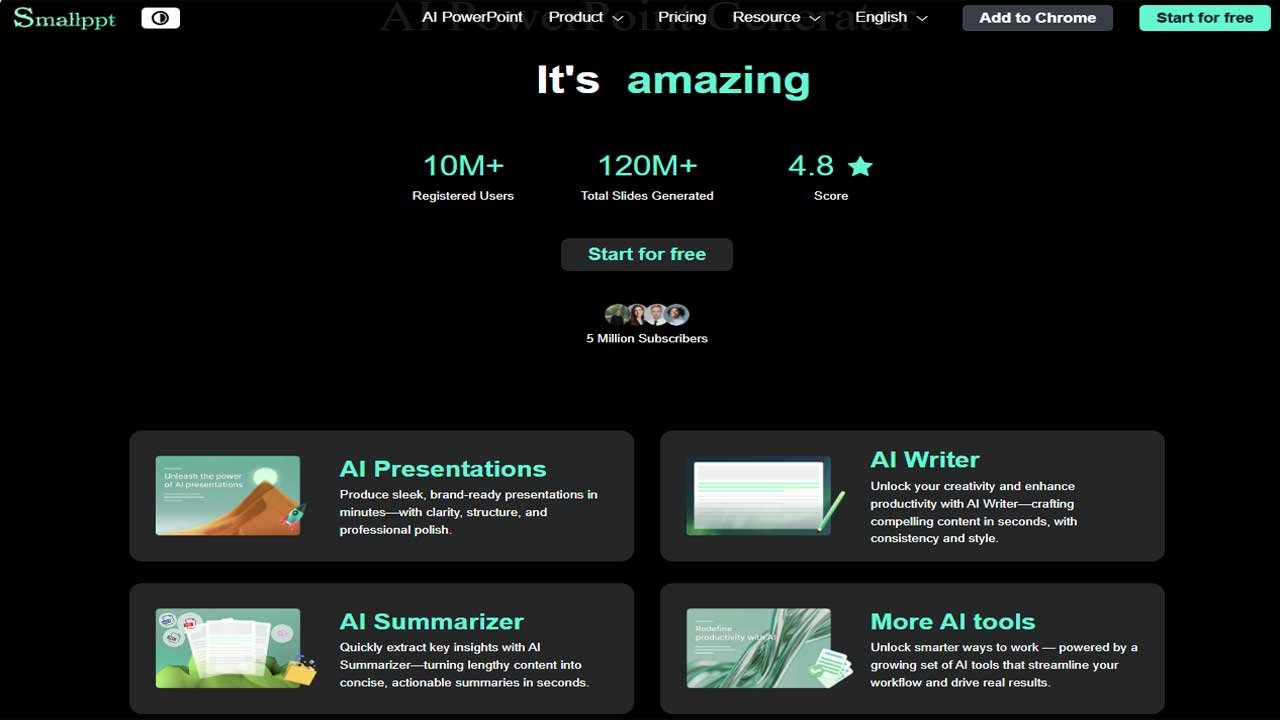Image resolution: width=1280 pixels, height=720 pixels.
Task: Click the AI Presentations description text
Action: (x=469, y=512)
